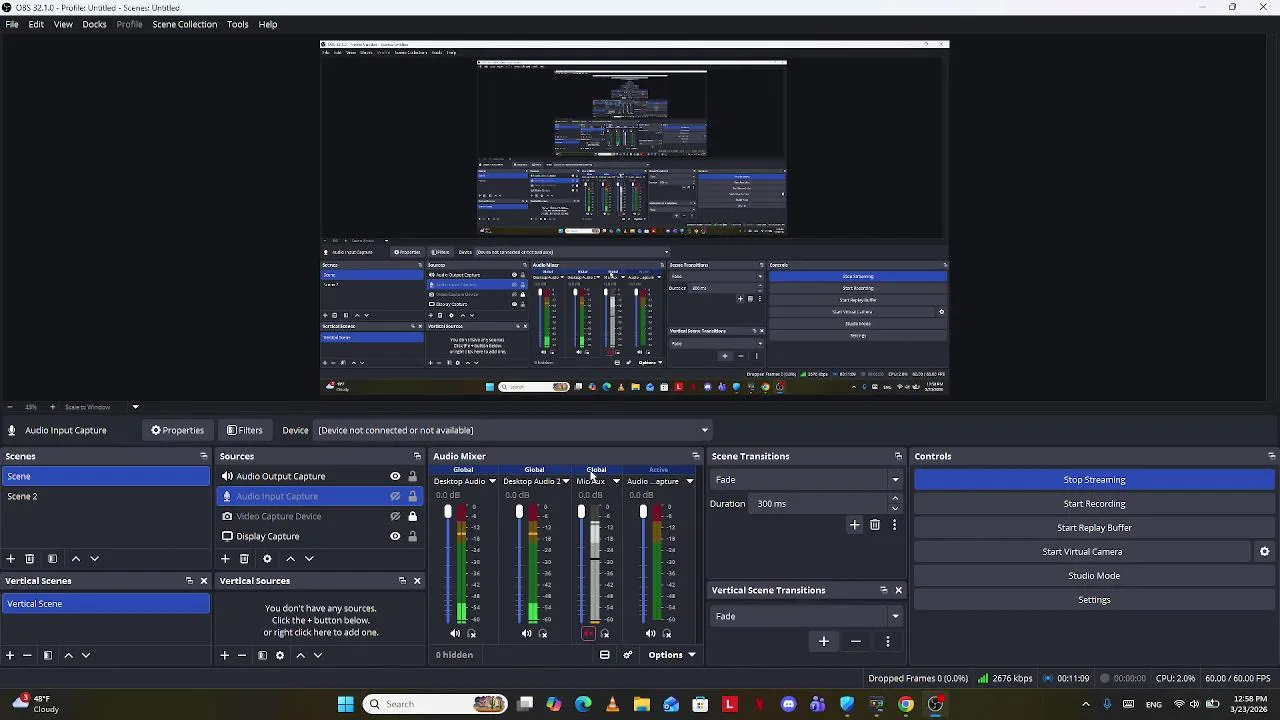Open preview scaling dropdown arrow
Screen dimensions: 1280x720
pyautogui.click(x=135, y=407)
